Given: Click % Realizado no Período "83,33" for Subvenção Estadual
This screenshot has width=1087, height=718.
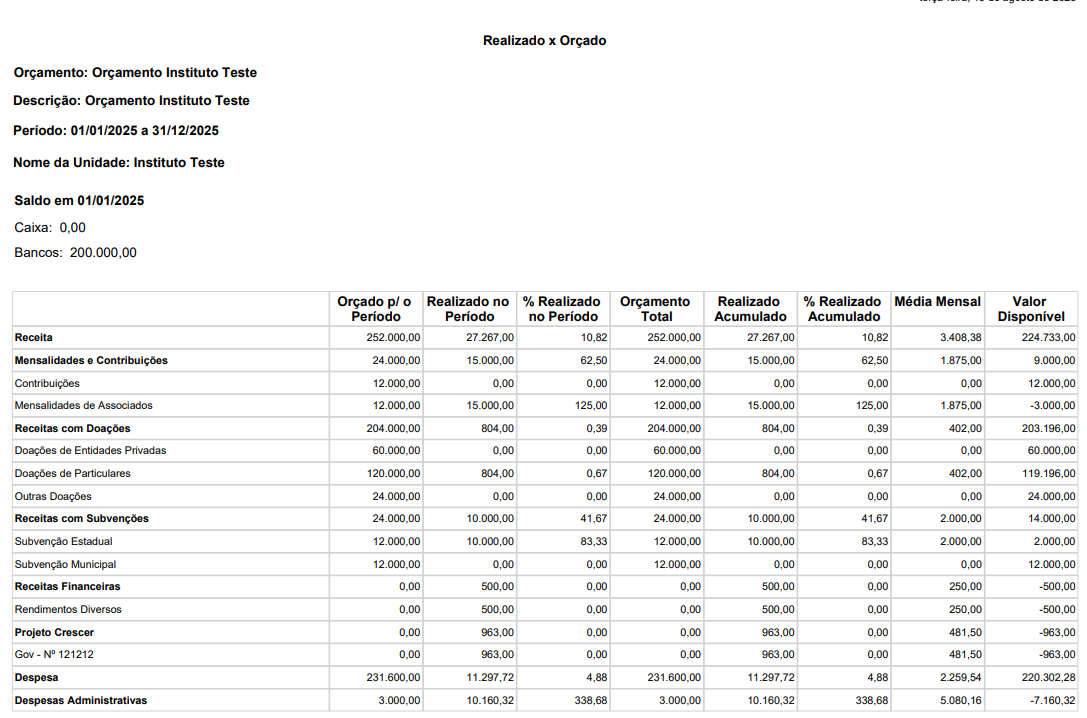Looking at the screenshot, I should (x=593, y=541).
